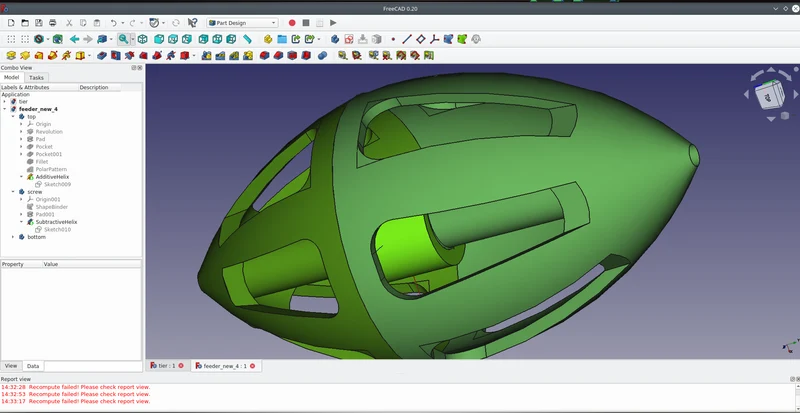Click the Print icon

pyautogui.click(x=53, y=23)
